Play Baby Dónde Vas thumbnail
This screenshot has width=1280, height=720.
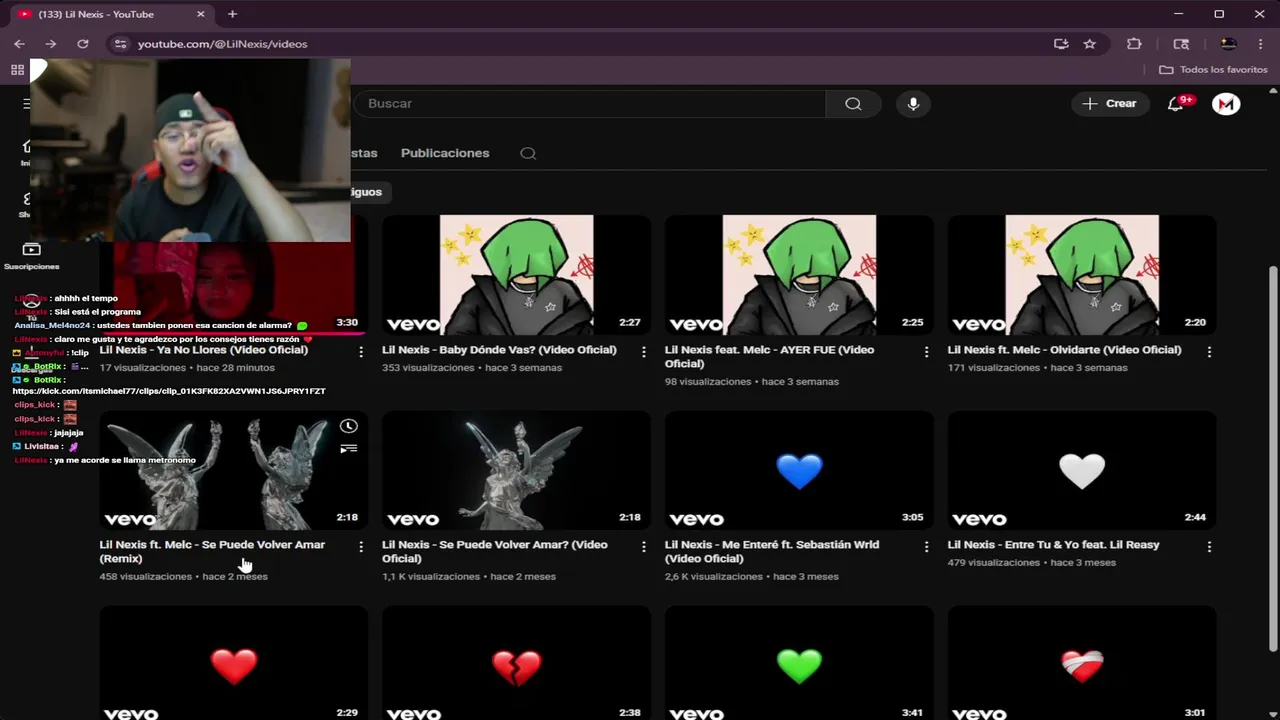point(516,275)
